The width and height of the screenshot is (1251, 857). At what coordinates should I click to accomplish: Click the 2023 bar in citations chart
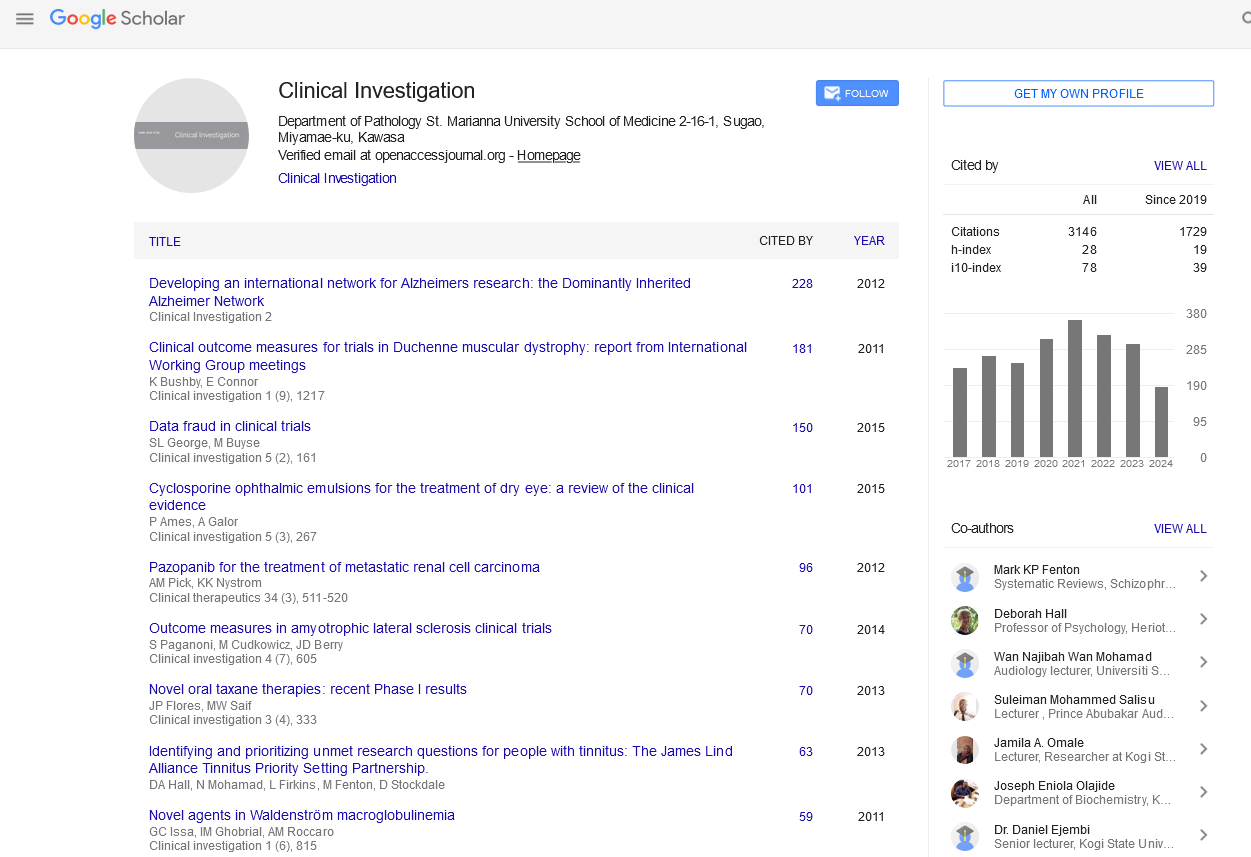coord(1132,400)
